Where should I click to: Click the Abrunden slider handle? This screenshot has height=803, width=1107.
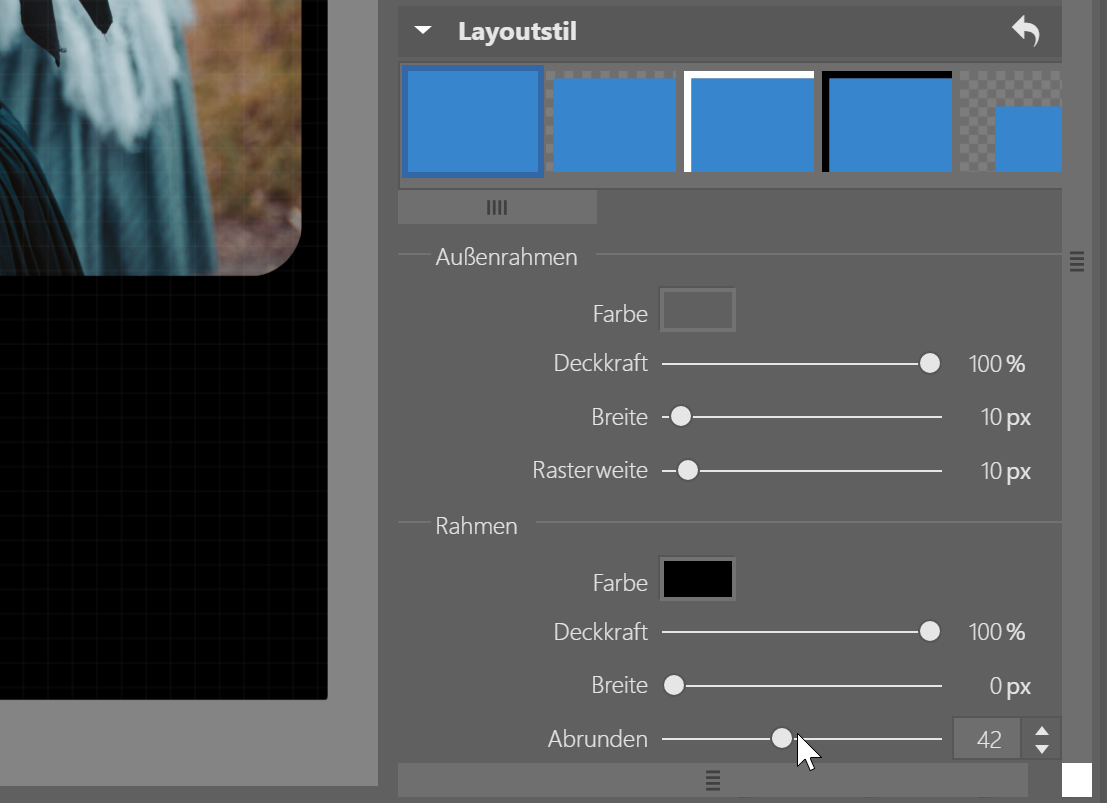click(x=782, y=739)
